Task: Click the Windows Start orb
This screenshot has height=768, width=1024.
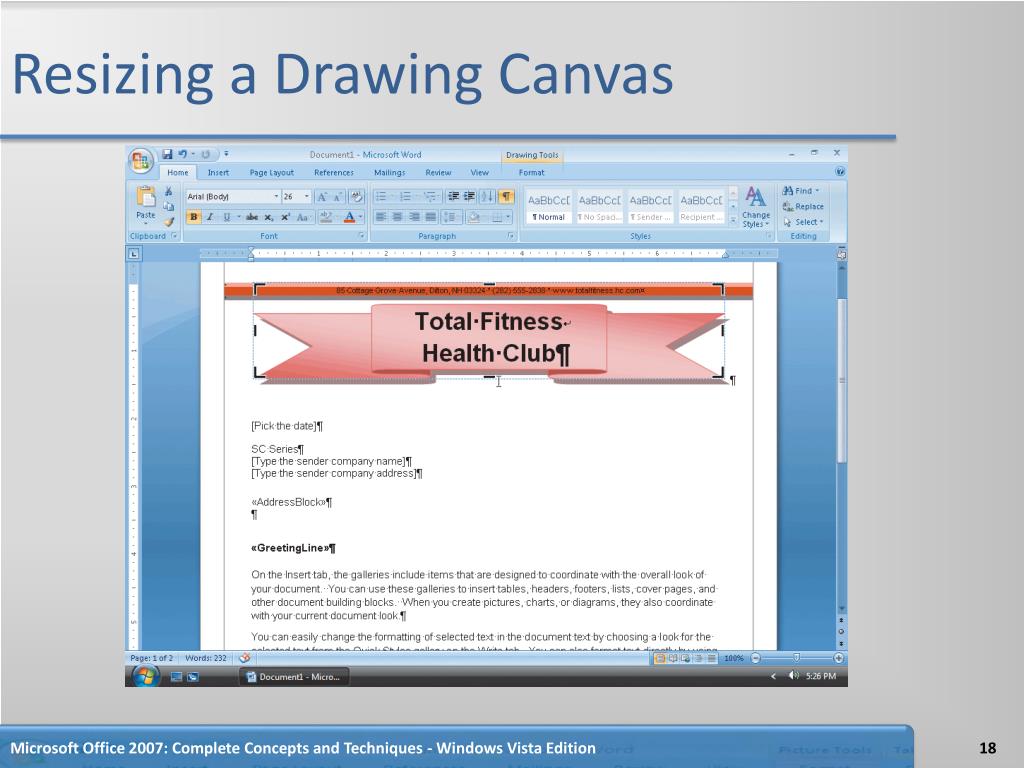Action: 145,677
